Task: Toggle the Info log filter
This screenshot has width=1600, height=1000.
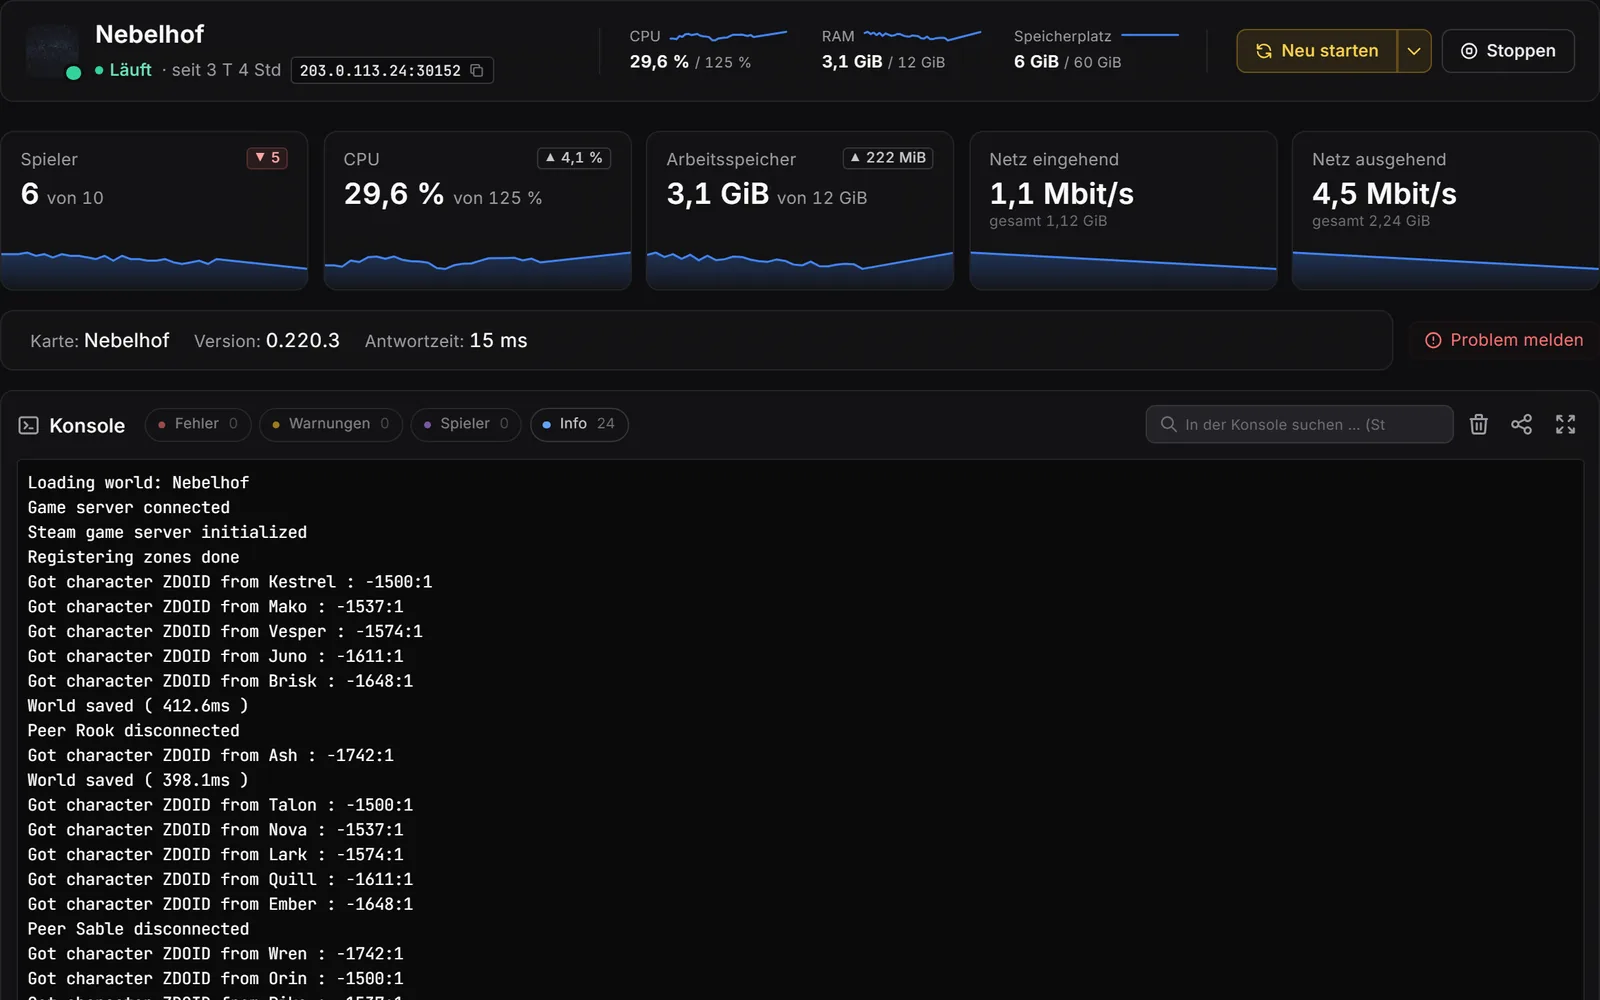Action: coord(579,424)
